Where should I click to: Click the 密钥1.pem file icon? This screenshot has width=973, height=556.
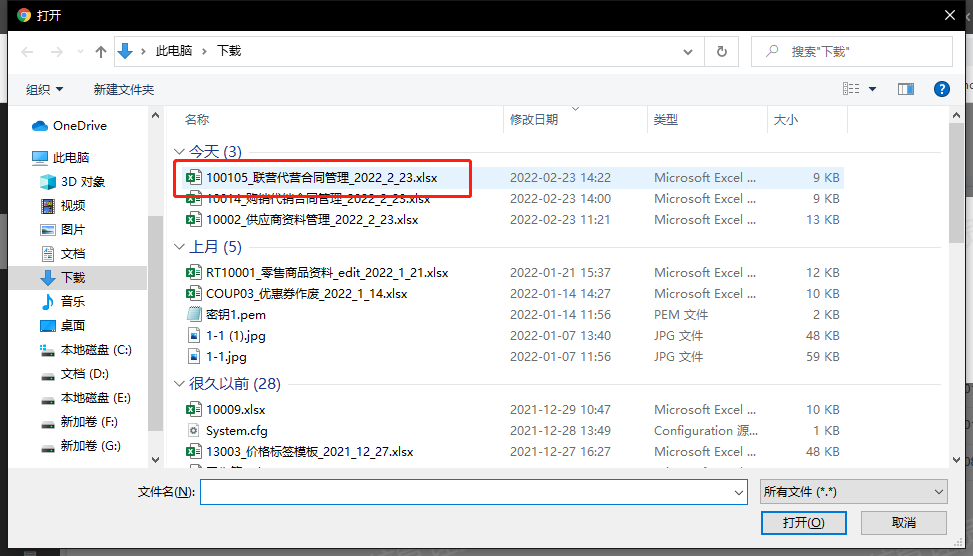tap(194, 315)
